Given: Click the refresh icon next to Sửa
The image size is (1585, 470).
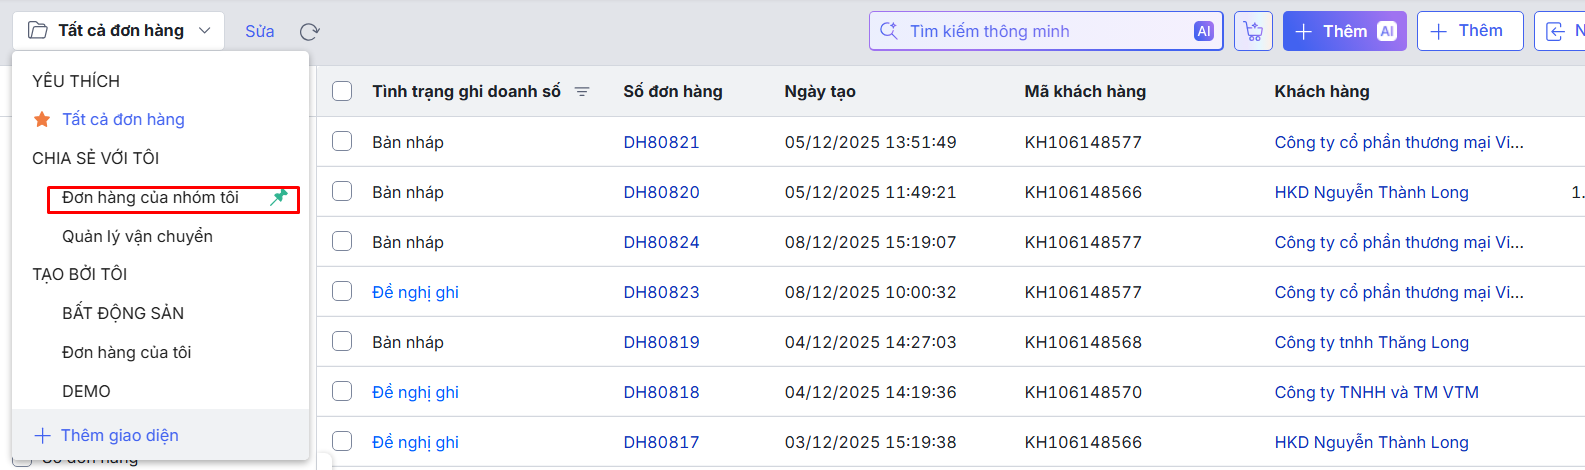Looking at the screenshot, I should point(310,32).
